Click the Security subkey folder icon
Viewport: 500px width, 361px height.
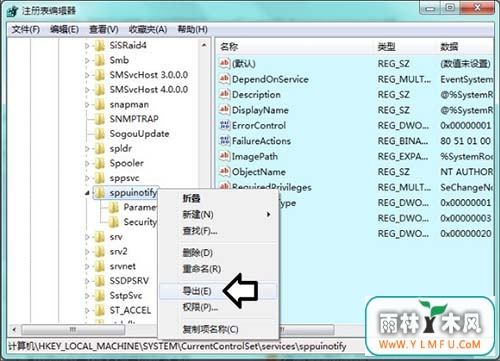pyautogui.click(x=114, y=222)
